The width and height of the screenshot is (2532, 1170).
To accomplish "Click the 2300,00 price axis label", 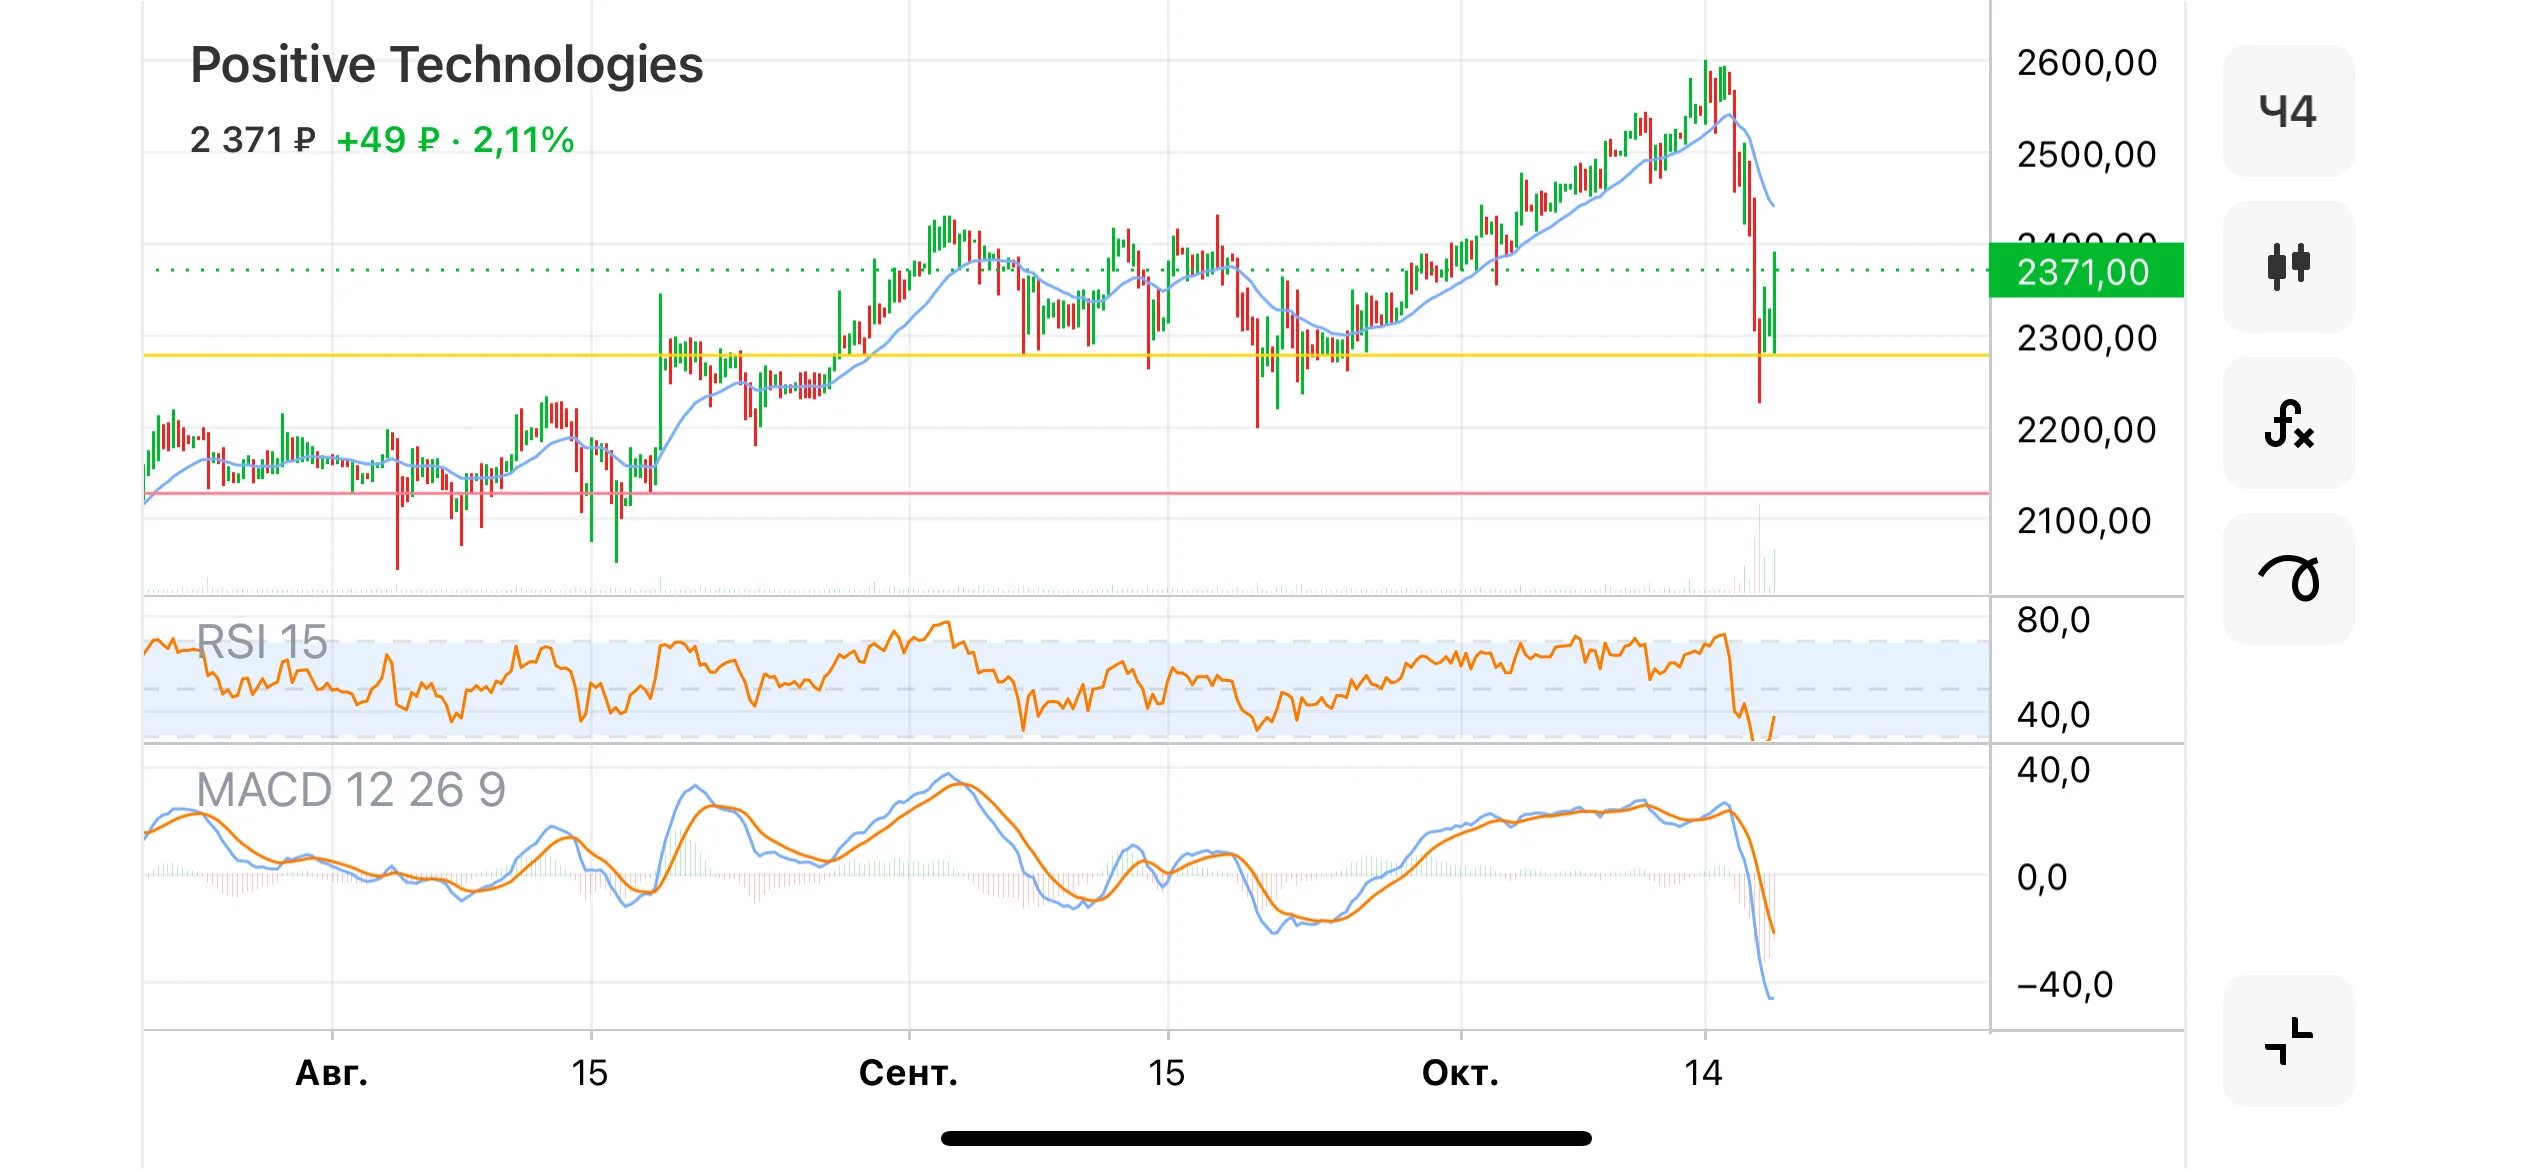I will (x=2087, y=339).
